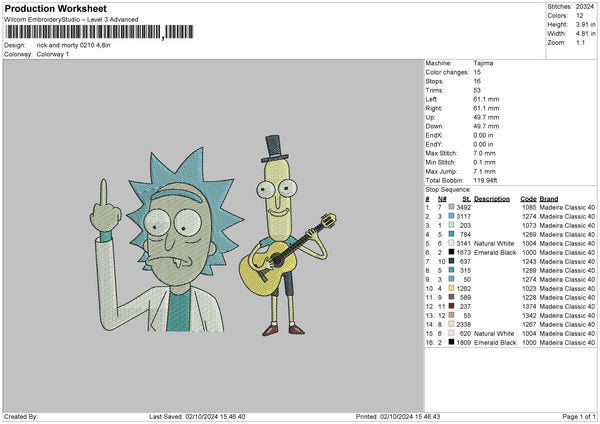Select design name "rick and morty 0210 4,8in"
600x424 pixels.
[73, 45]
